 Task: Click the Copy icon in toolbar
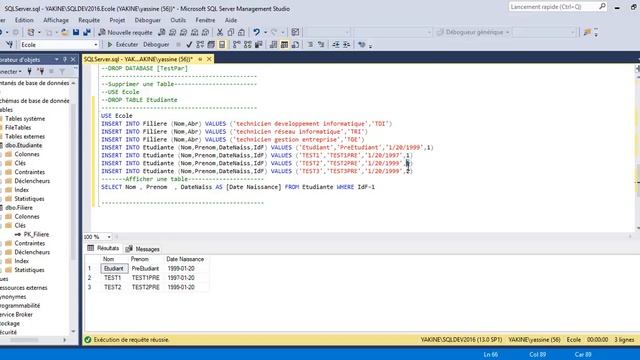coord(231,32)
